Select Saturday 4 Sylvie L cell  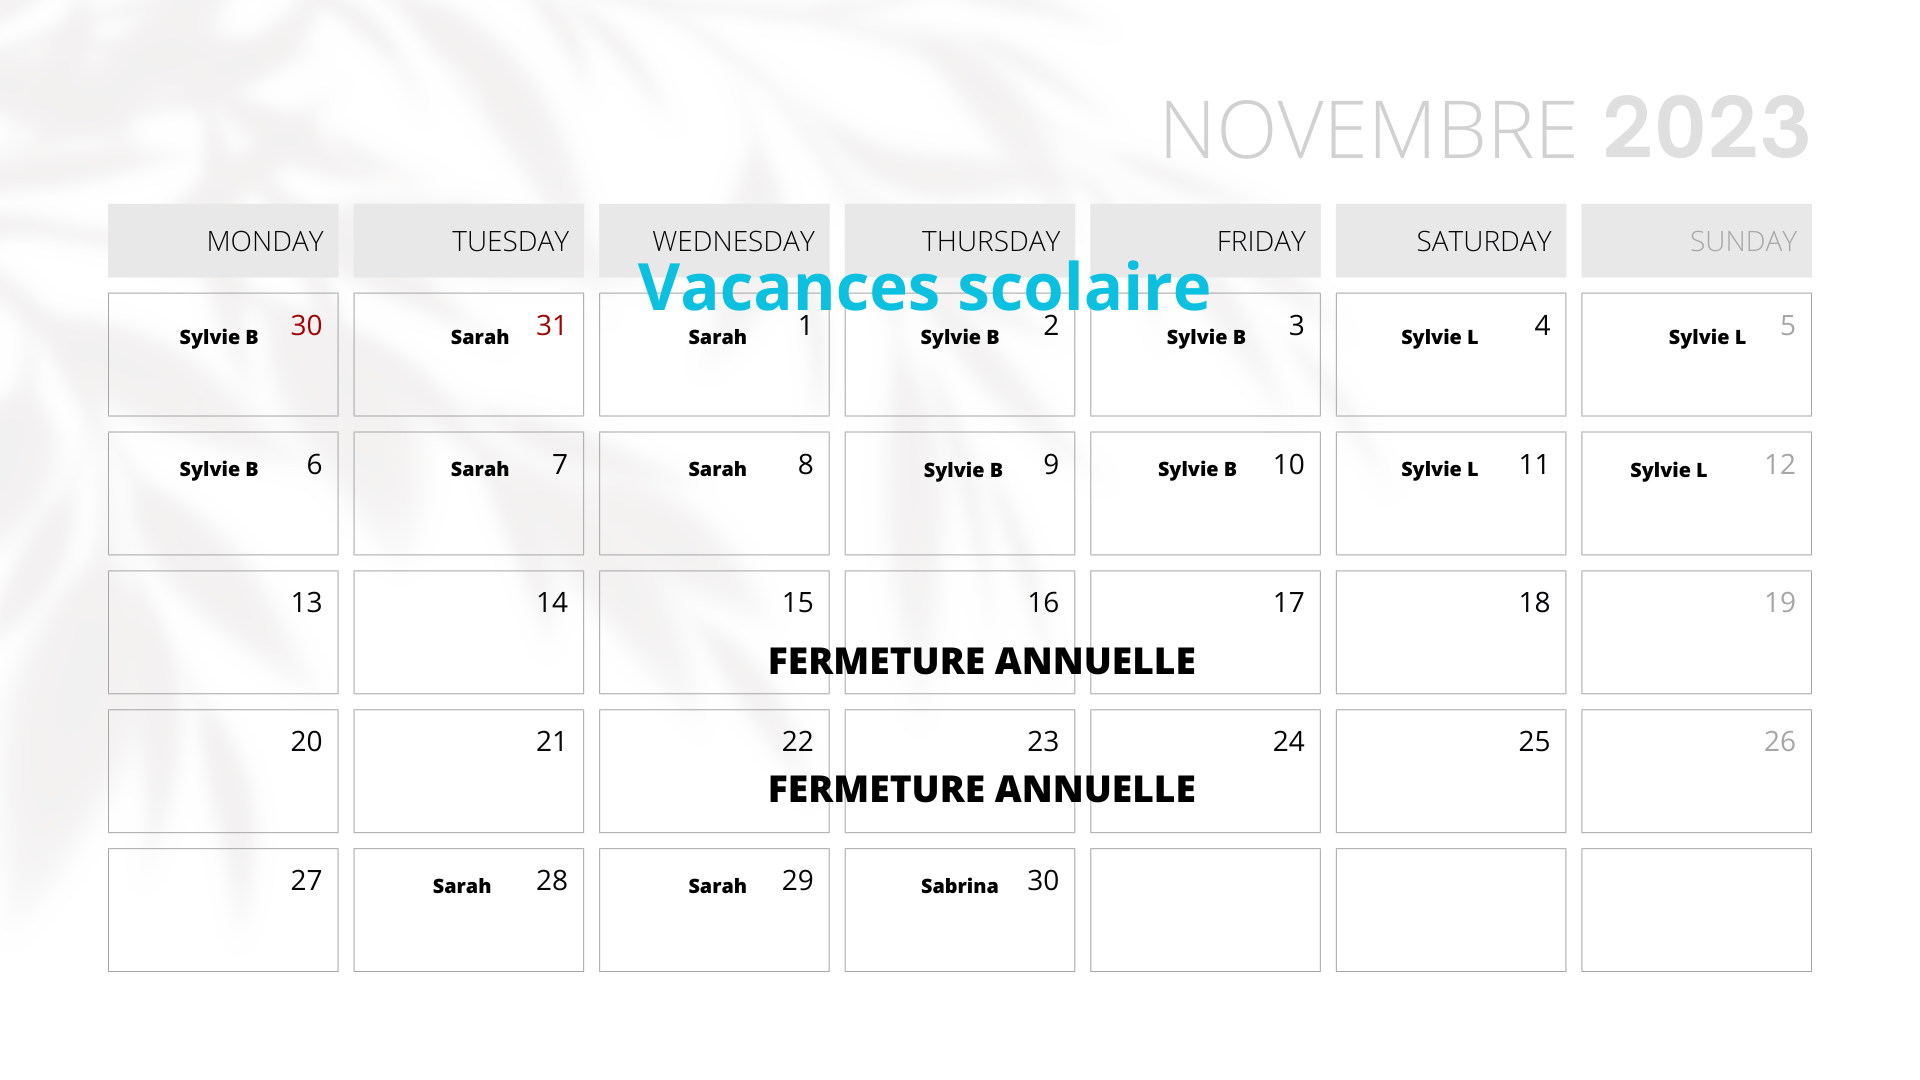point(1451,354)
